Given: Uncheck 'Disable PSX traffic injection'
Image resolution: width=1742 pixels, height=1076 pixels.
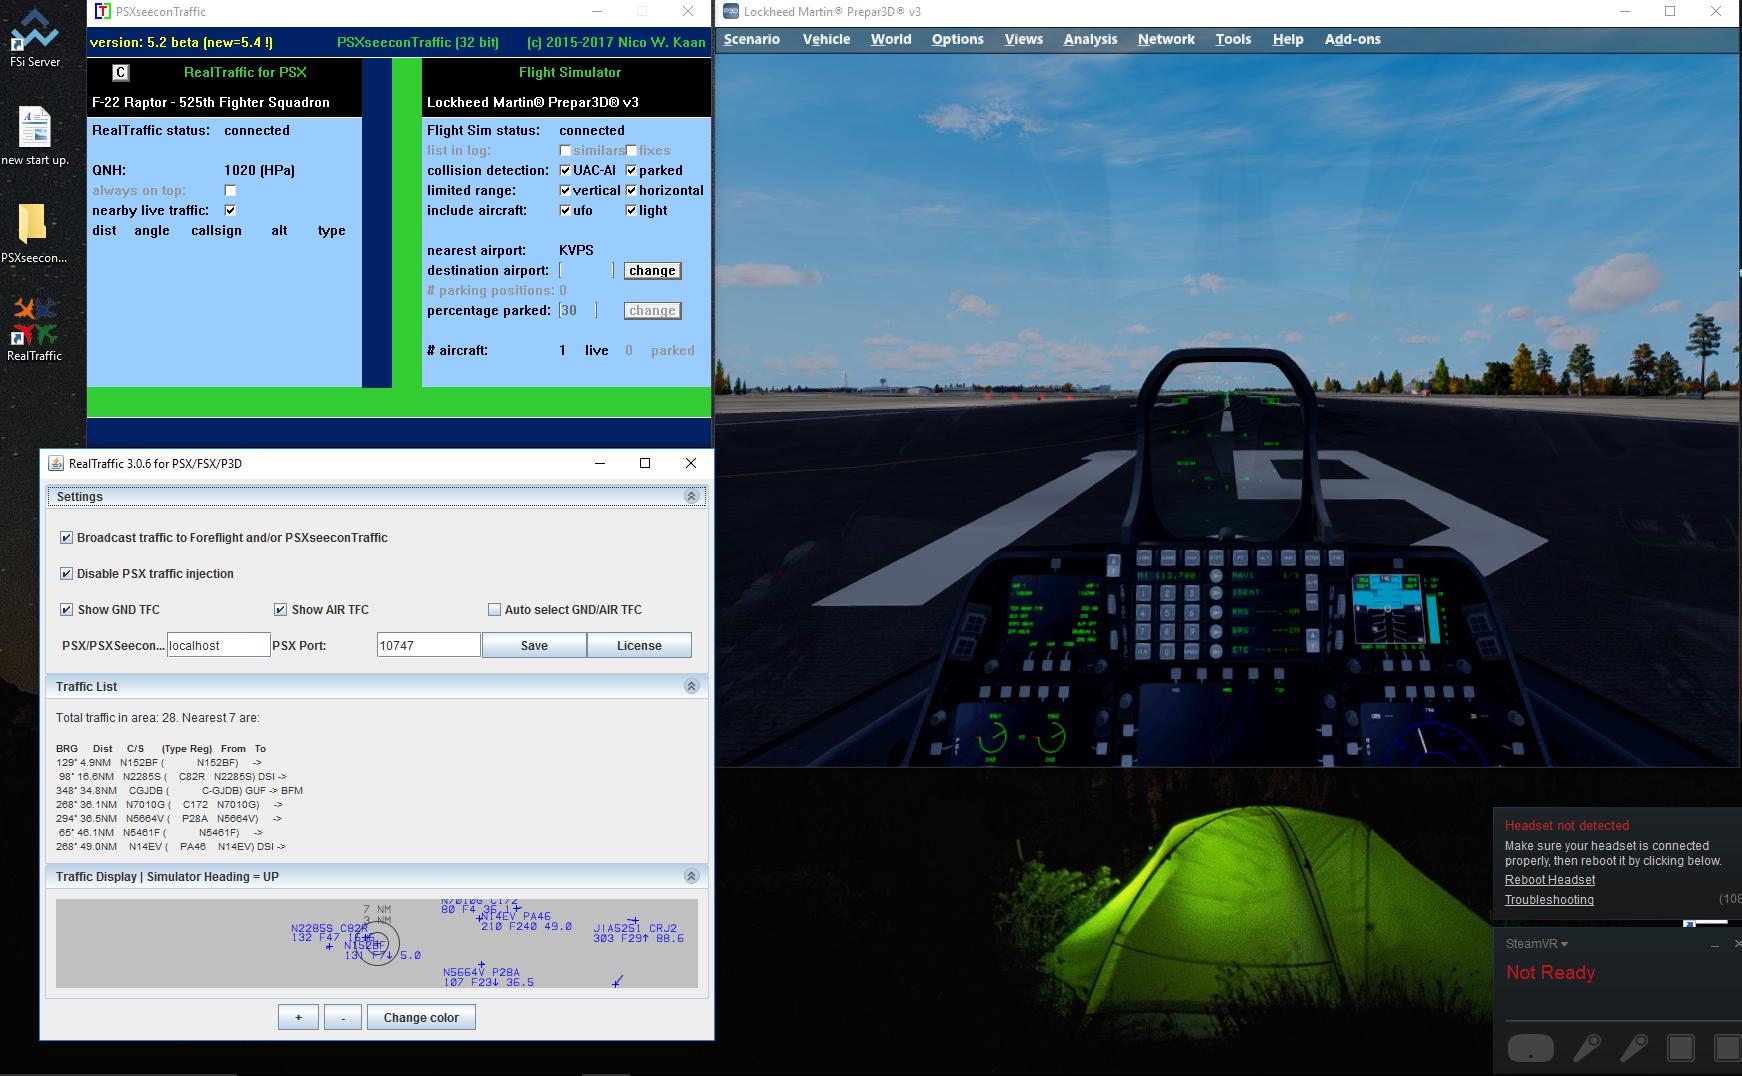Looking at the screenshot, I should (x=66, y=574).
